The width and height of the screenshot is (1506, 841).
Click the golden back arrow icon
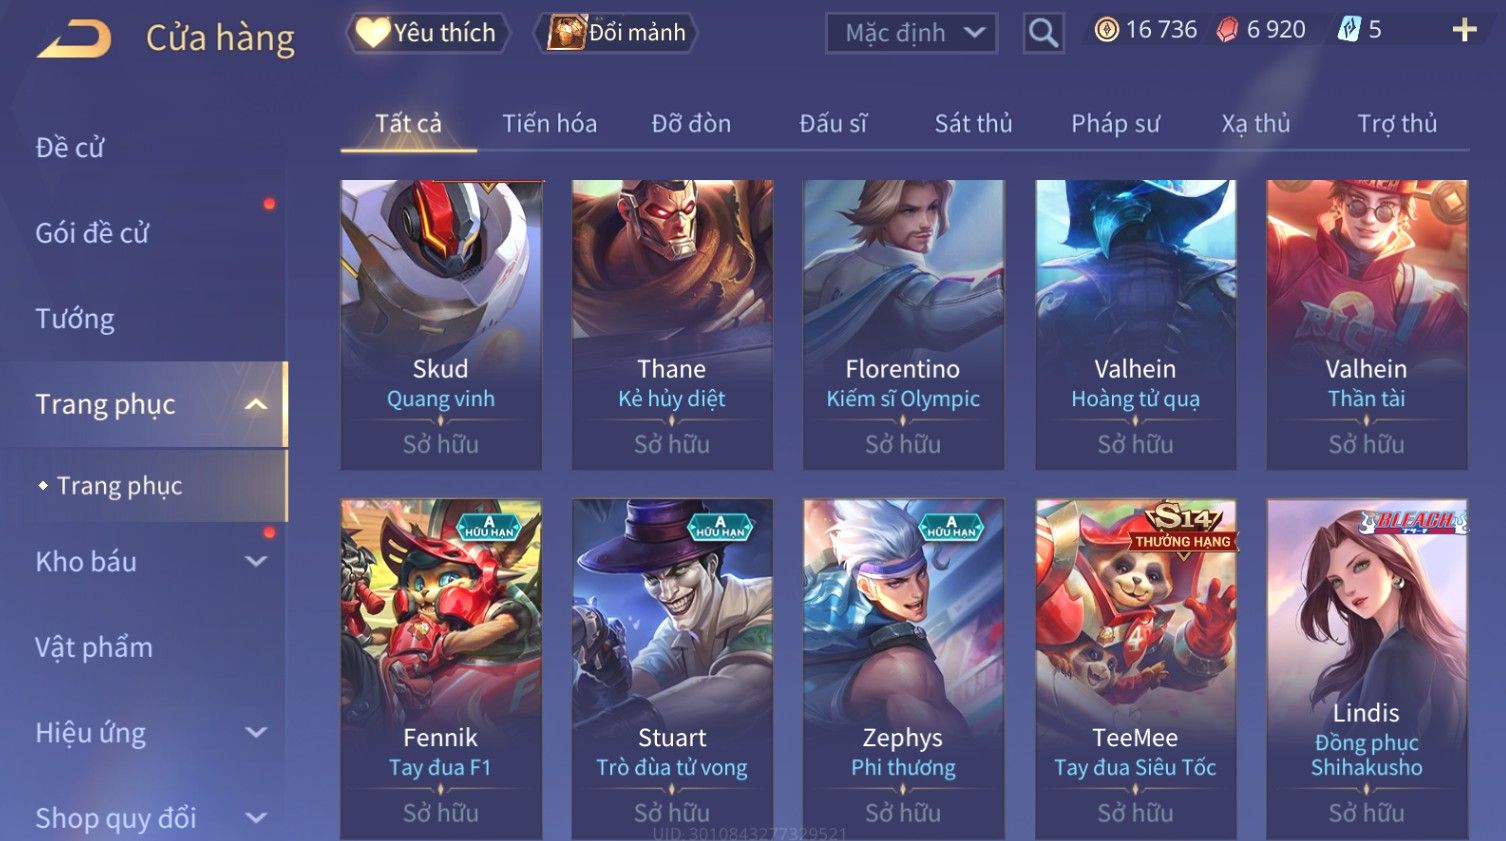(x=75, y=38)
